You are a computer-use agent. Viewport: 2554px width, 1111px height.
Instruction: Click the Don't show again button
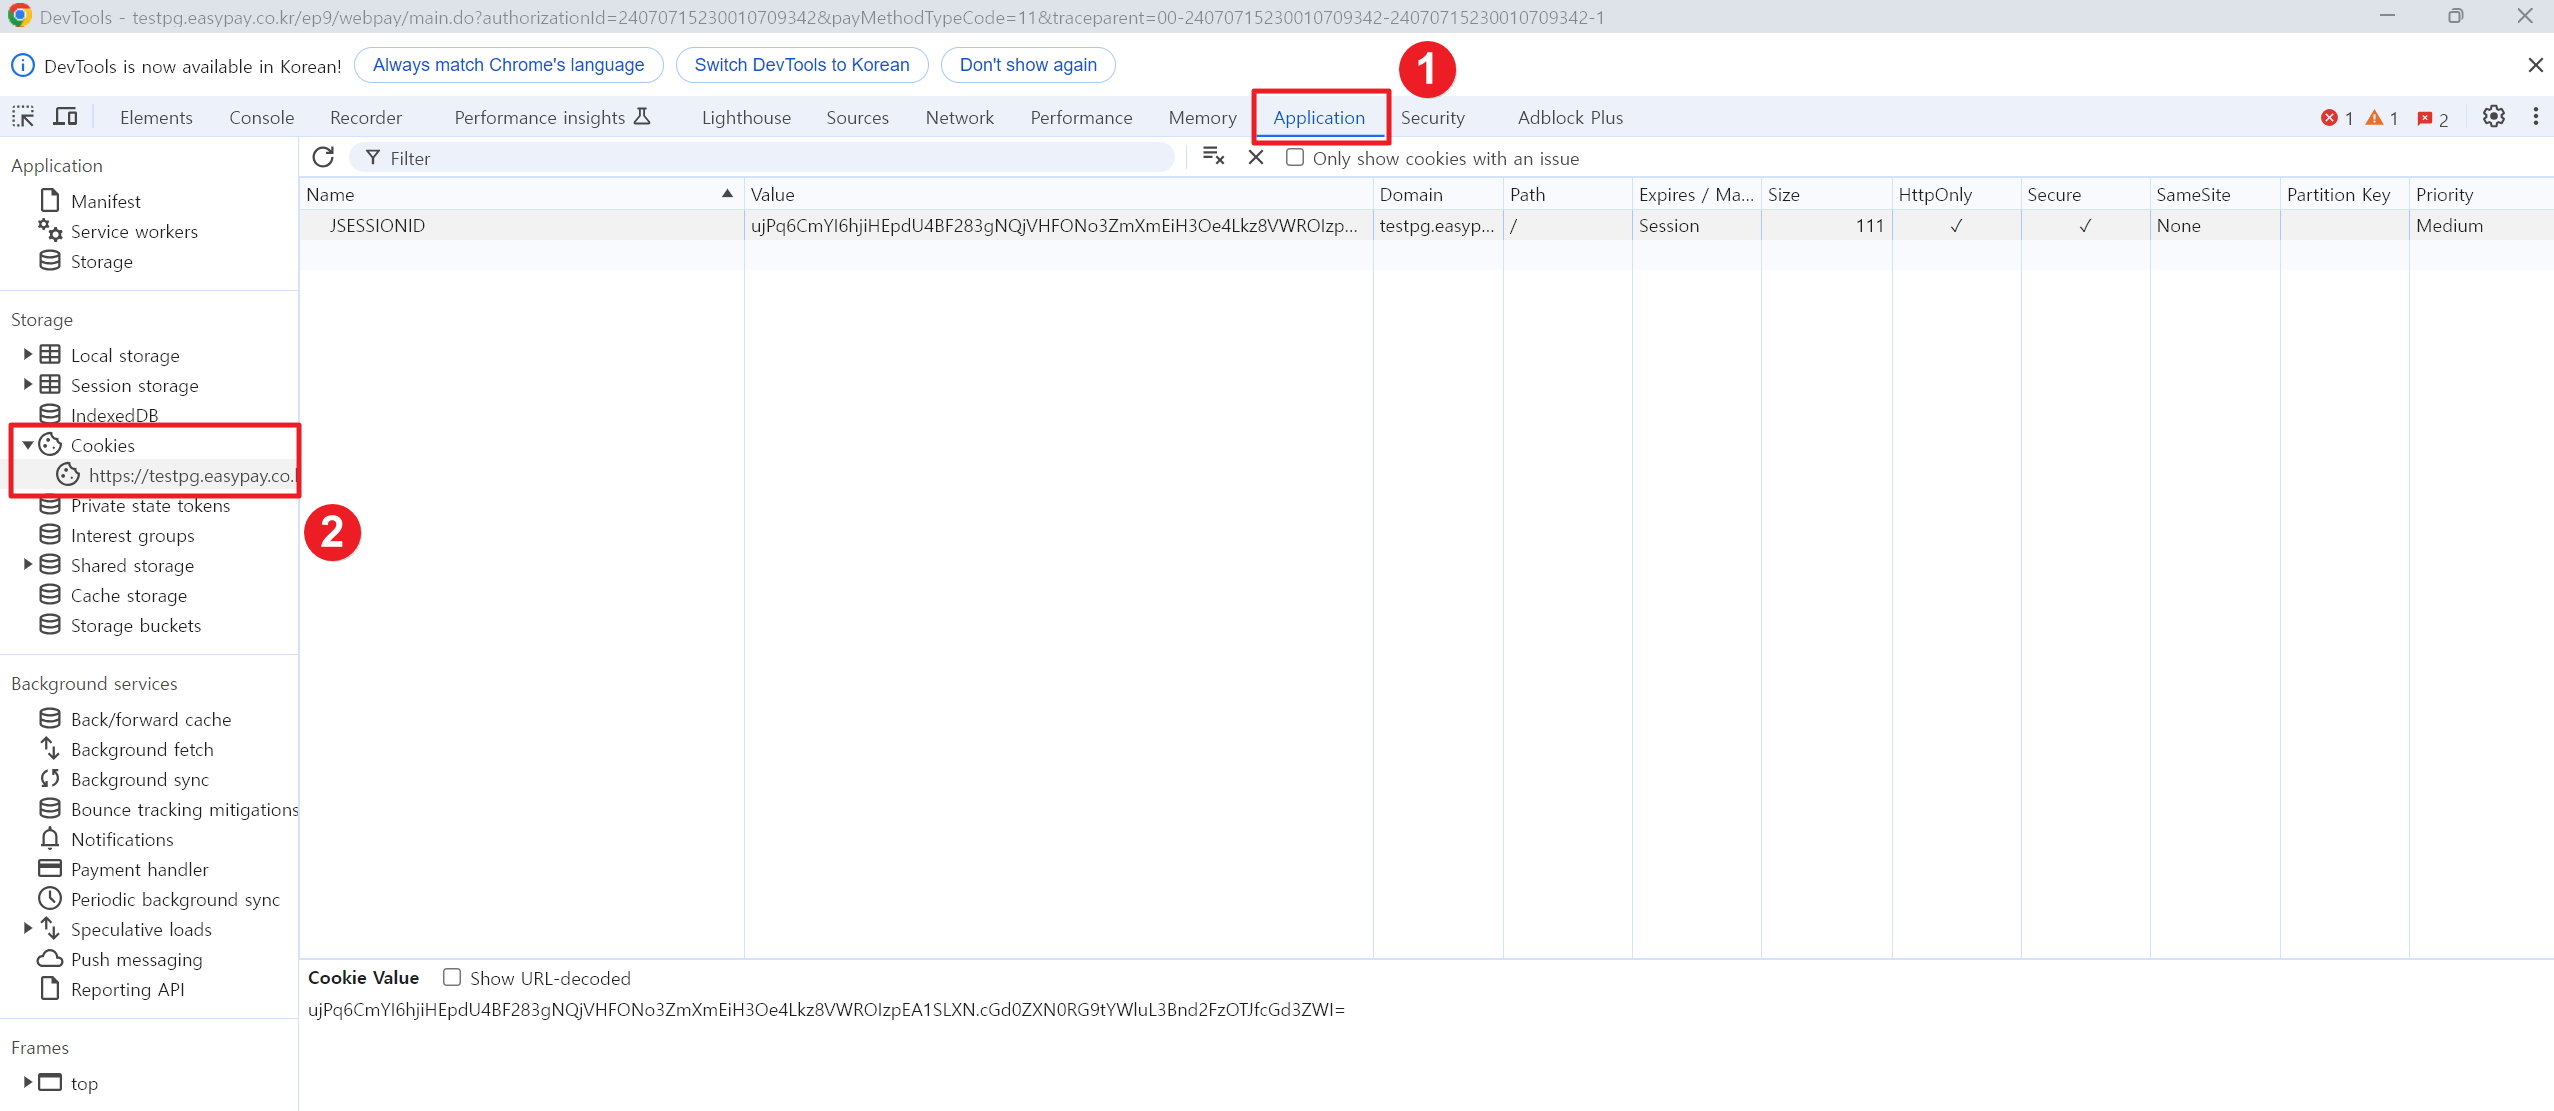pyautogui.click(x=1028, y=65)
